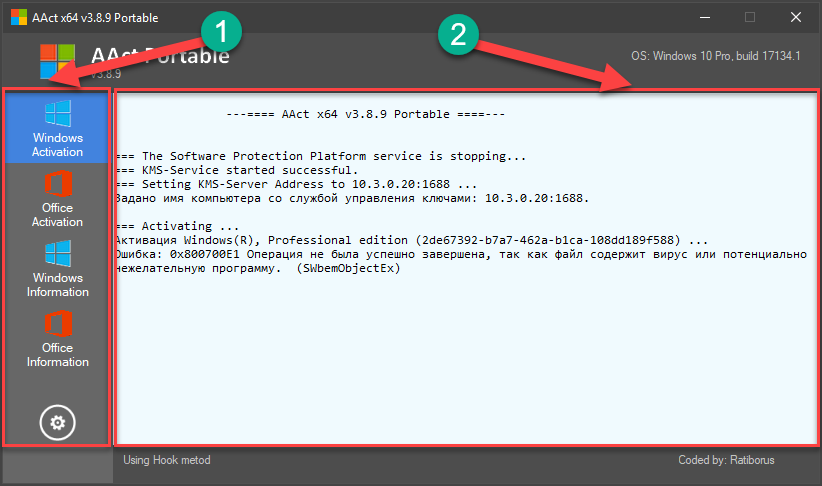Click the '(SWbemObjectEx)' log text
The height and width of the screenshot is (486, 822).
(351, 268)
